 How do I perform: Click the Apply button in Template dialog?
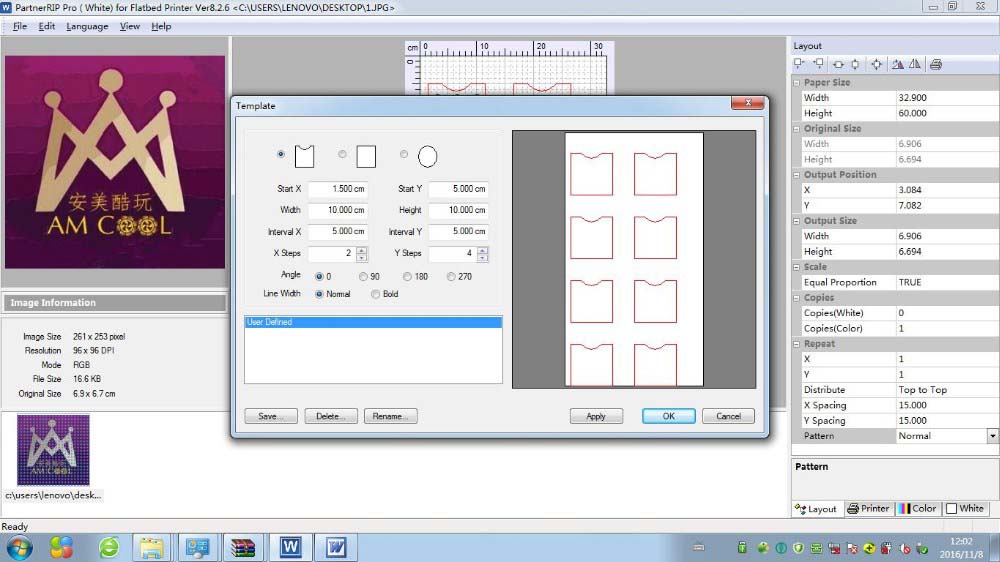596,416
